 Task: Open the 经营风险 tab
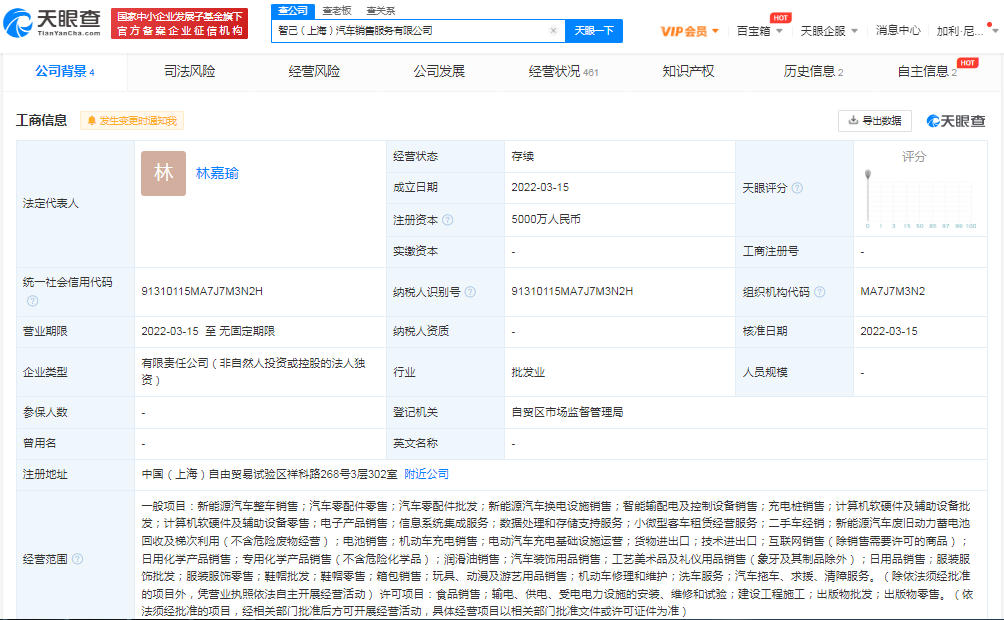(314, 71)
